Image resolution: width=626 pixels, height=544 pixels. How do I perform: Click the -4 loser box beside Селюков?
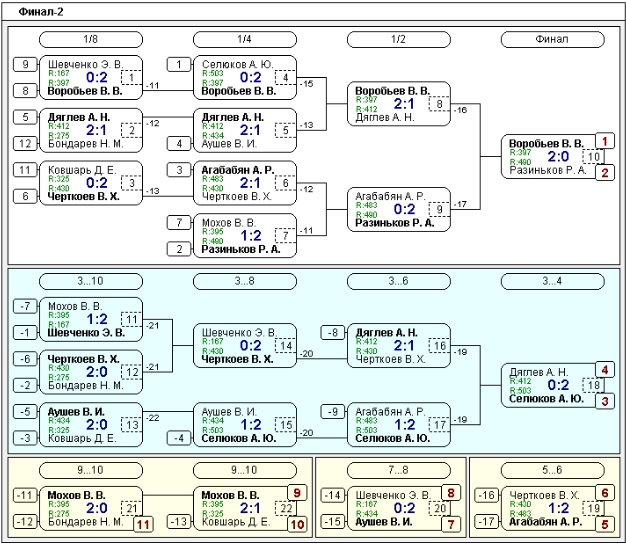[179, 438]
